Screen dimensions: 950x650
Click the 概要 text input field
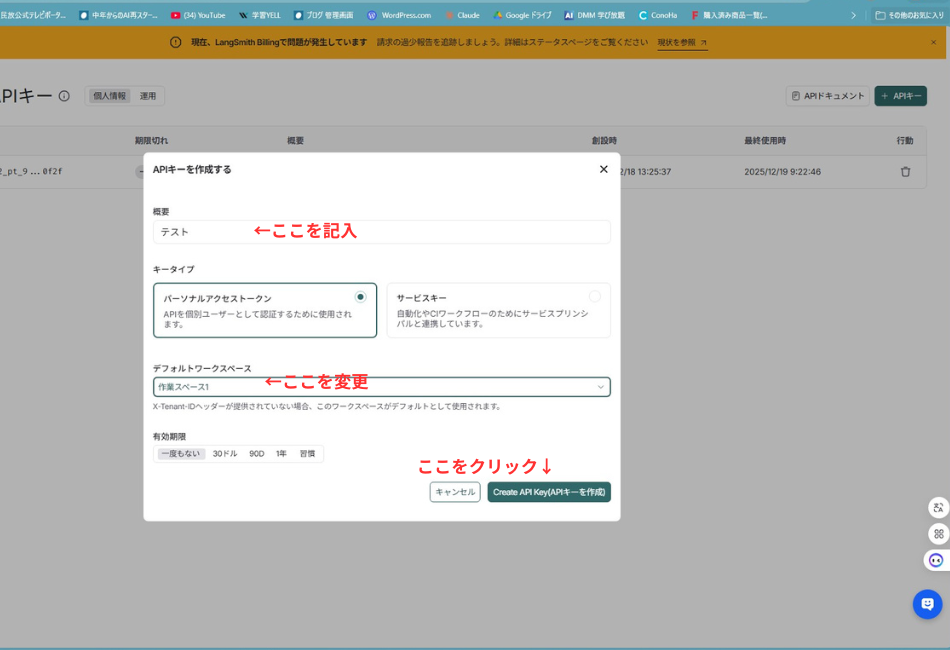[381, 232]
